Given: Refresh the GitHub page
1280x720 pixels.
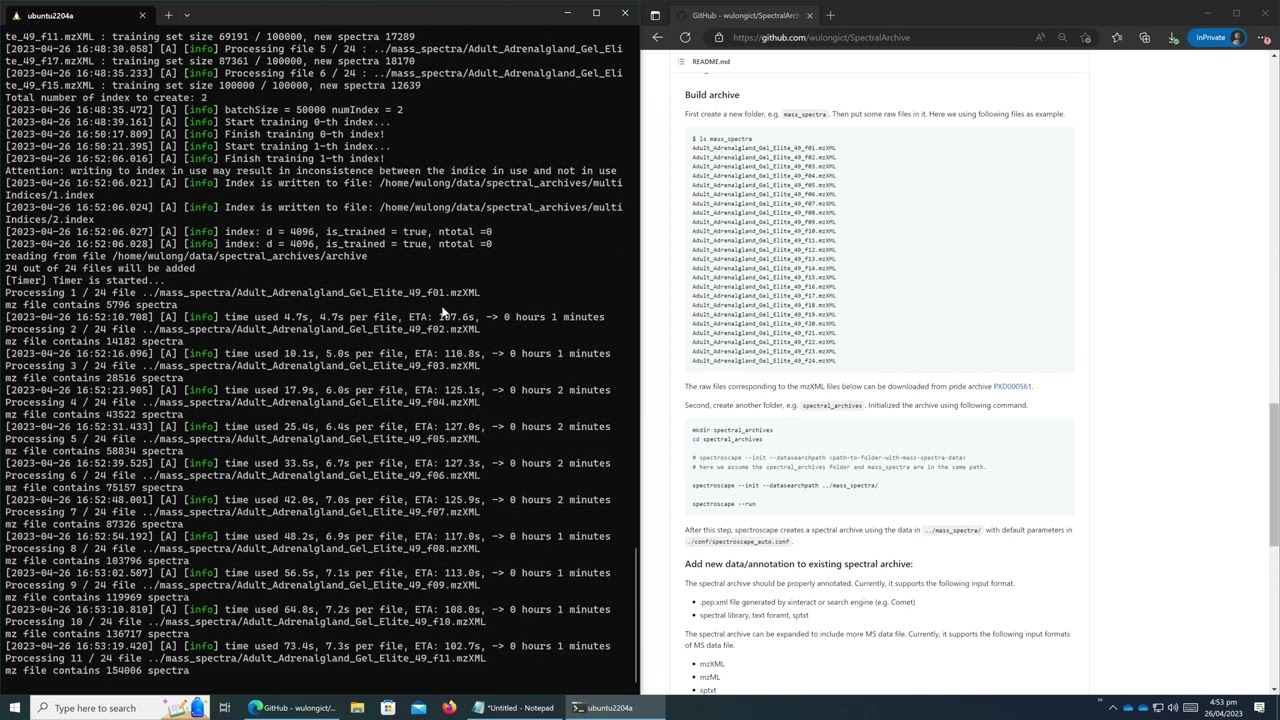Looking at the screenshot, I should 685,37.
